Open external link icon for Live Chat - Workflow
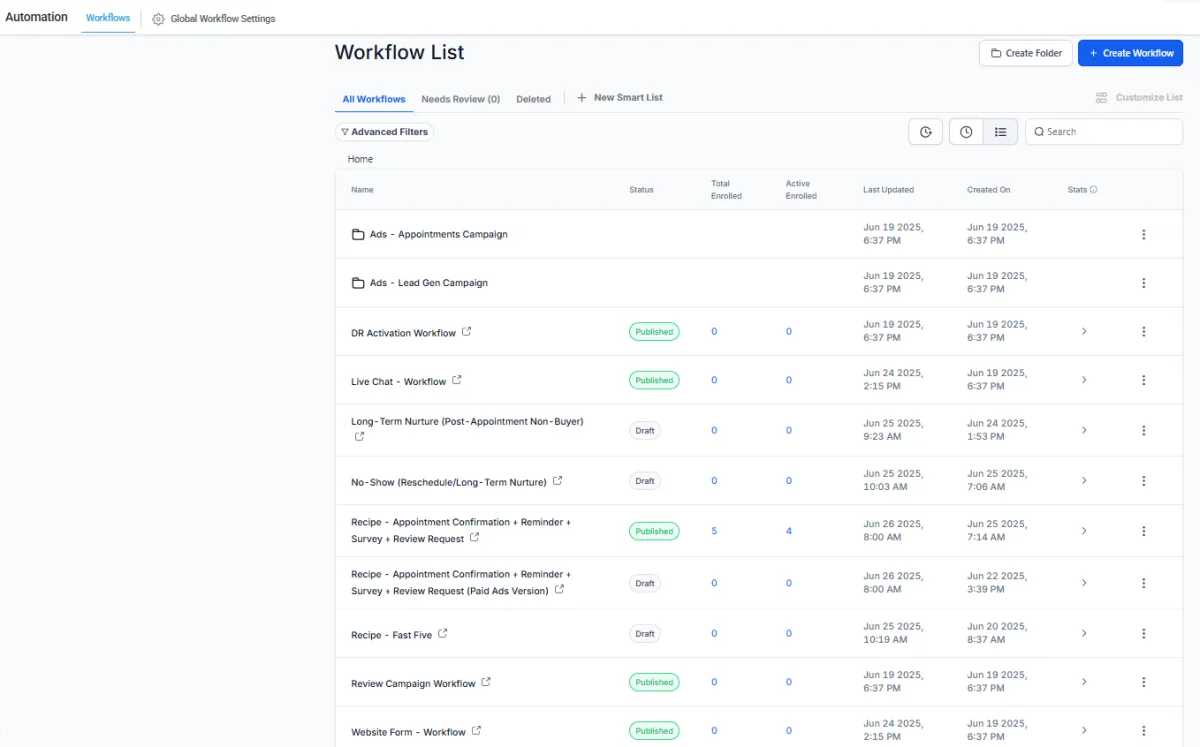Viewport: 1200px width, 747px height. pos(457,380)
